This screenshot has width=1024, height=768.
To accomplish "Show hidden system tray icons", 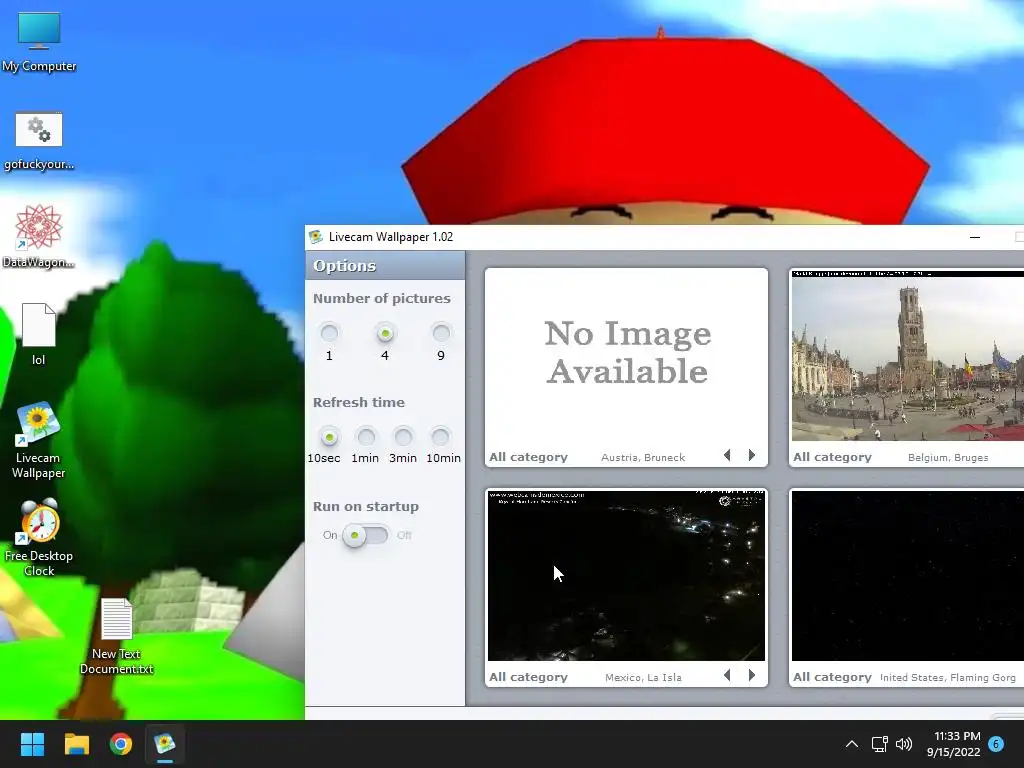I will point(852,744).
